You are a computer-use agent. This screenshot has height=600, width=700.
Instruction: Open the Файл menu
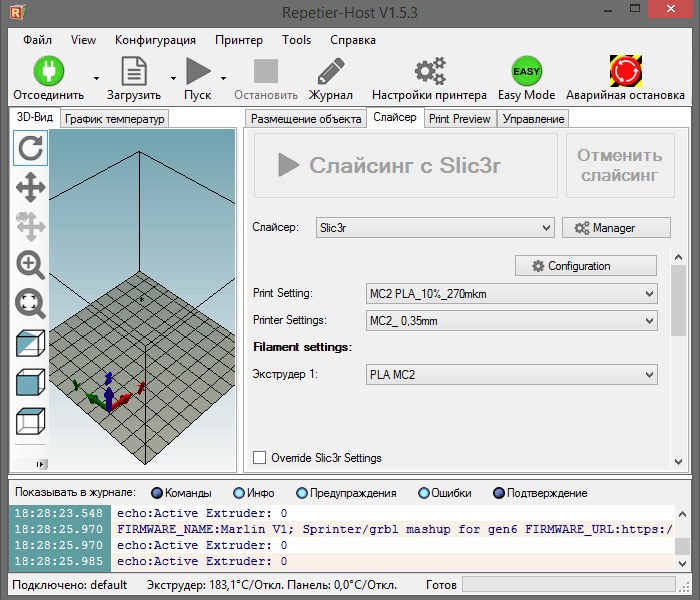click(x=38, y=40)
